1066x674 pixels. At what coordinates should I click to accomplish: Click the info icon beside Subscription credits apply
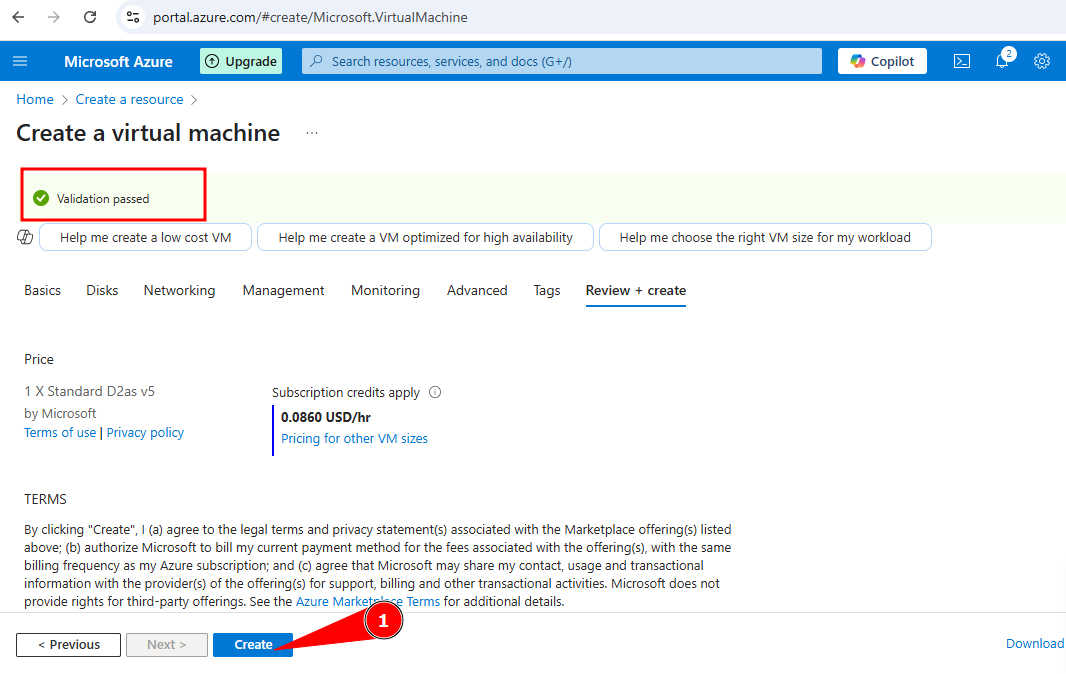[435, 392]
